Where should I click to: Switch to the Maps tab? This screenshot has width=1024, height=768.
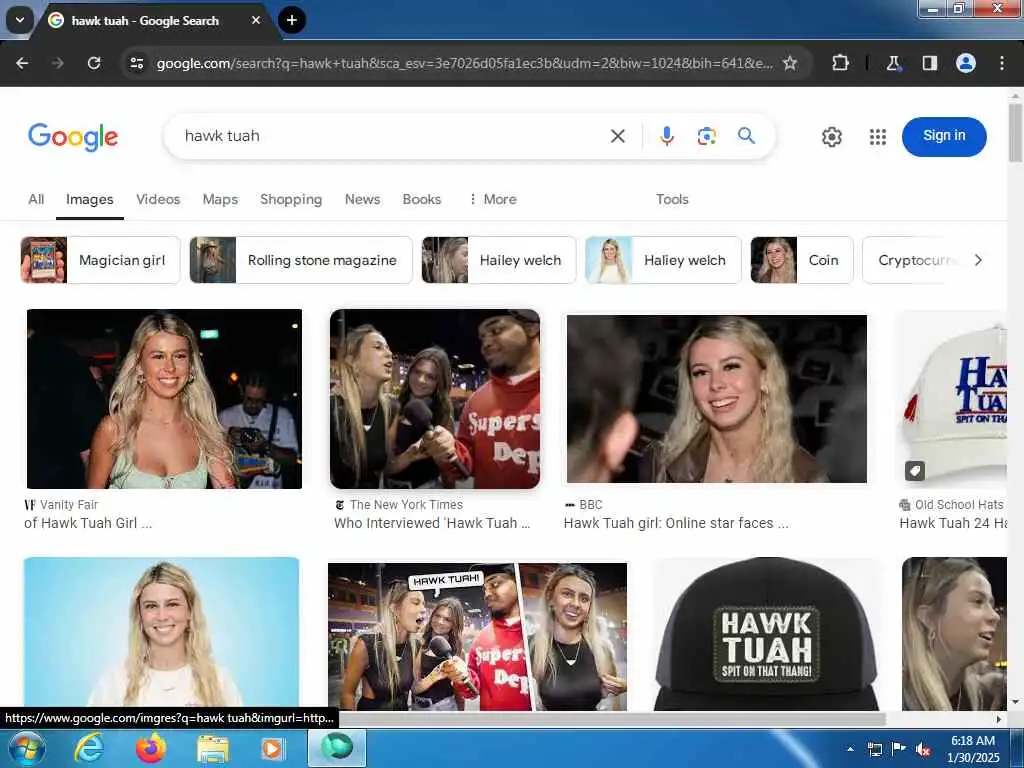click(x=220, y=199)
